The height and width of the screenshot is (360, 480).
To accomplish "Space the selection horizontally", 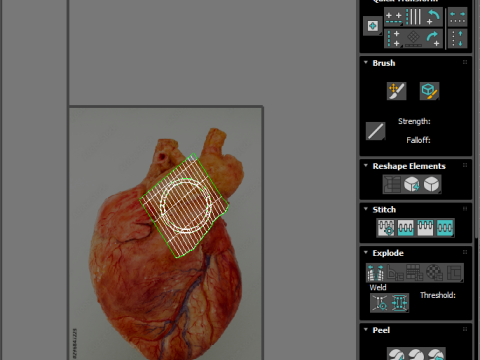I will [457, 18].
